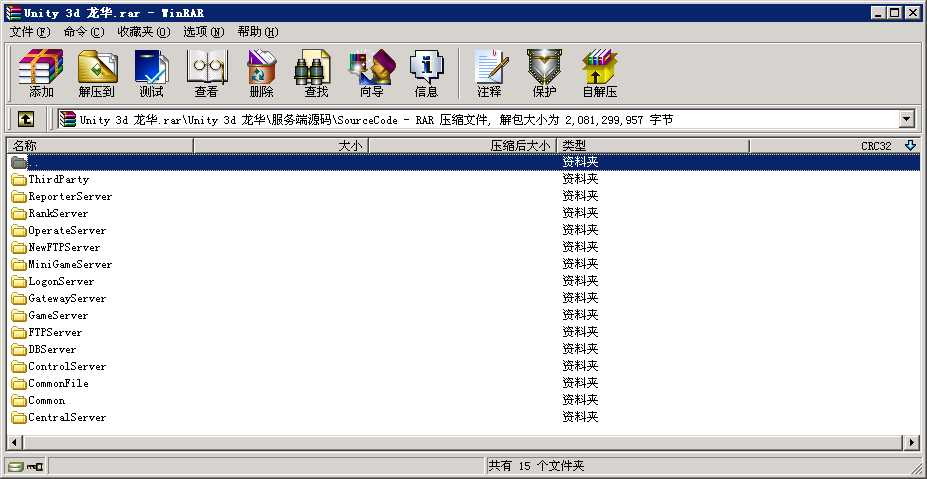Open the Favorites (收藏夹) menu

point(144,32)
